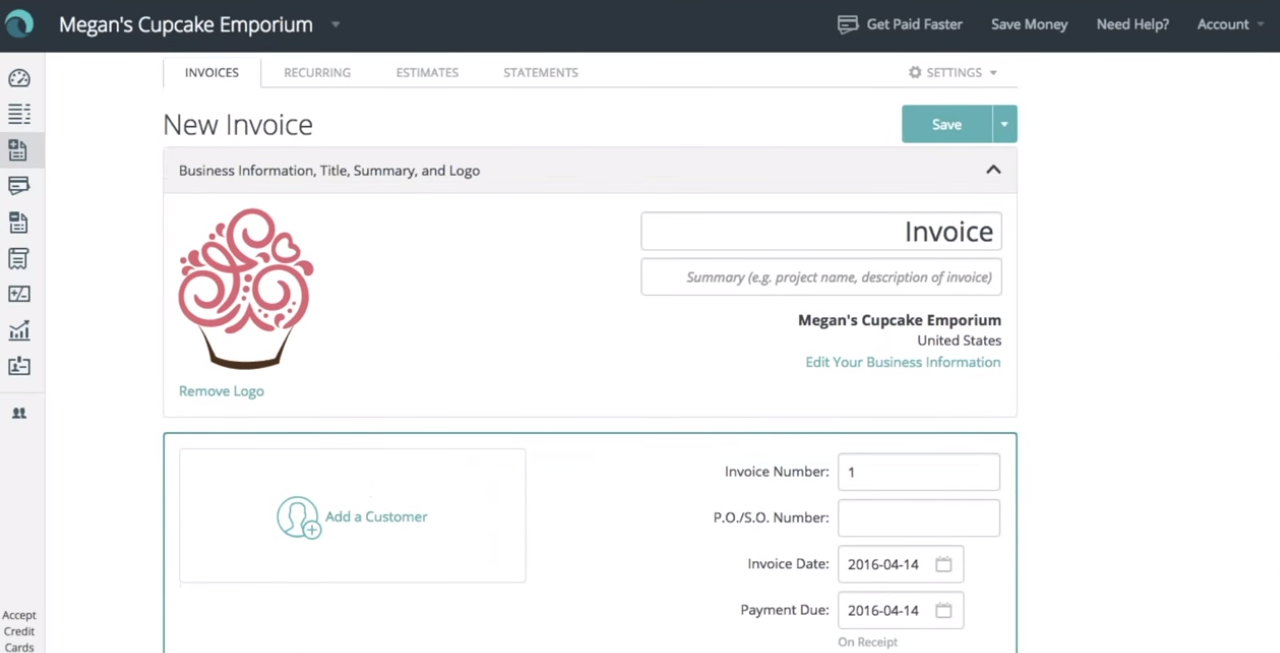
Task: Click Need Help? in header
Action: (1133, 24)
